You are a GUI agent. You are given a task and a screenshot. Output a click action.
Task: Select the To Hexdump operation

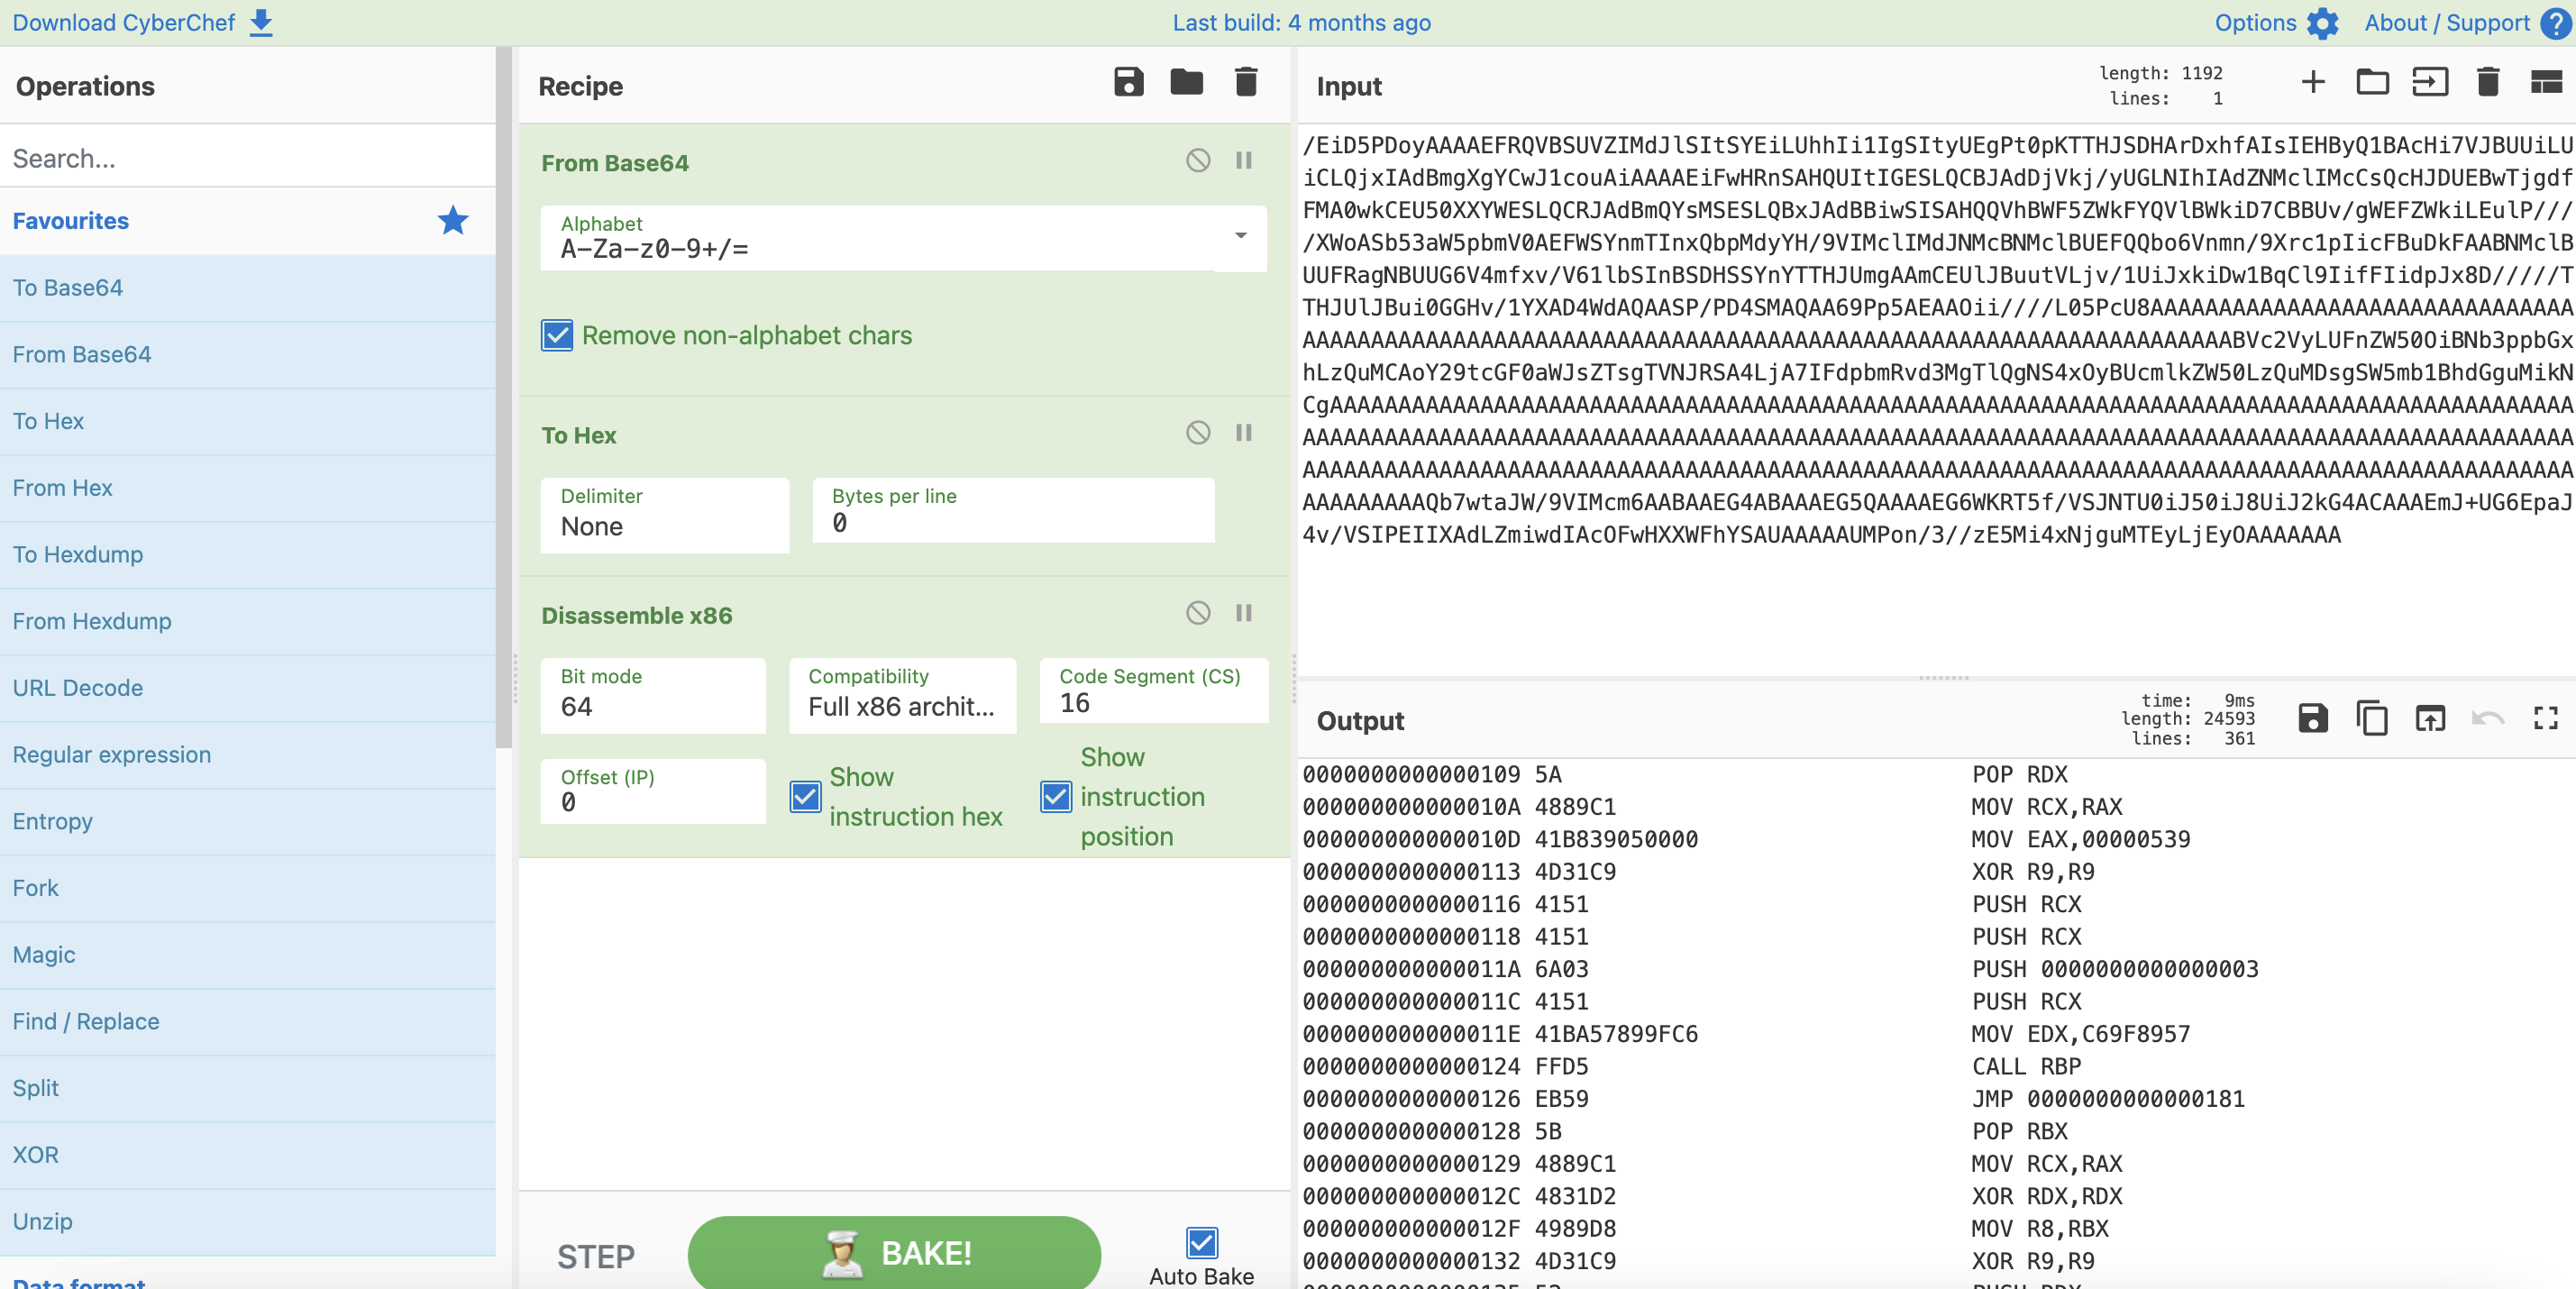[x=248, y=555]
